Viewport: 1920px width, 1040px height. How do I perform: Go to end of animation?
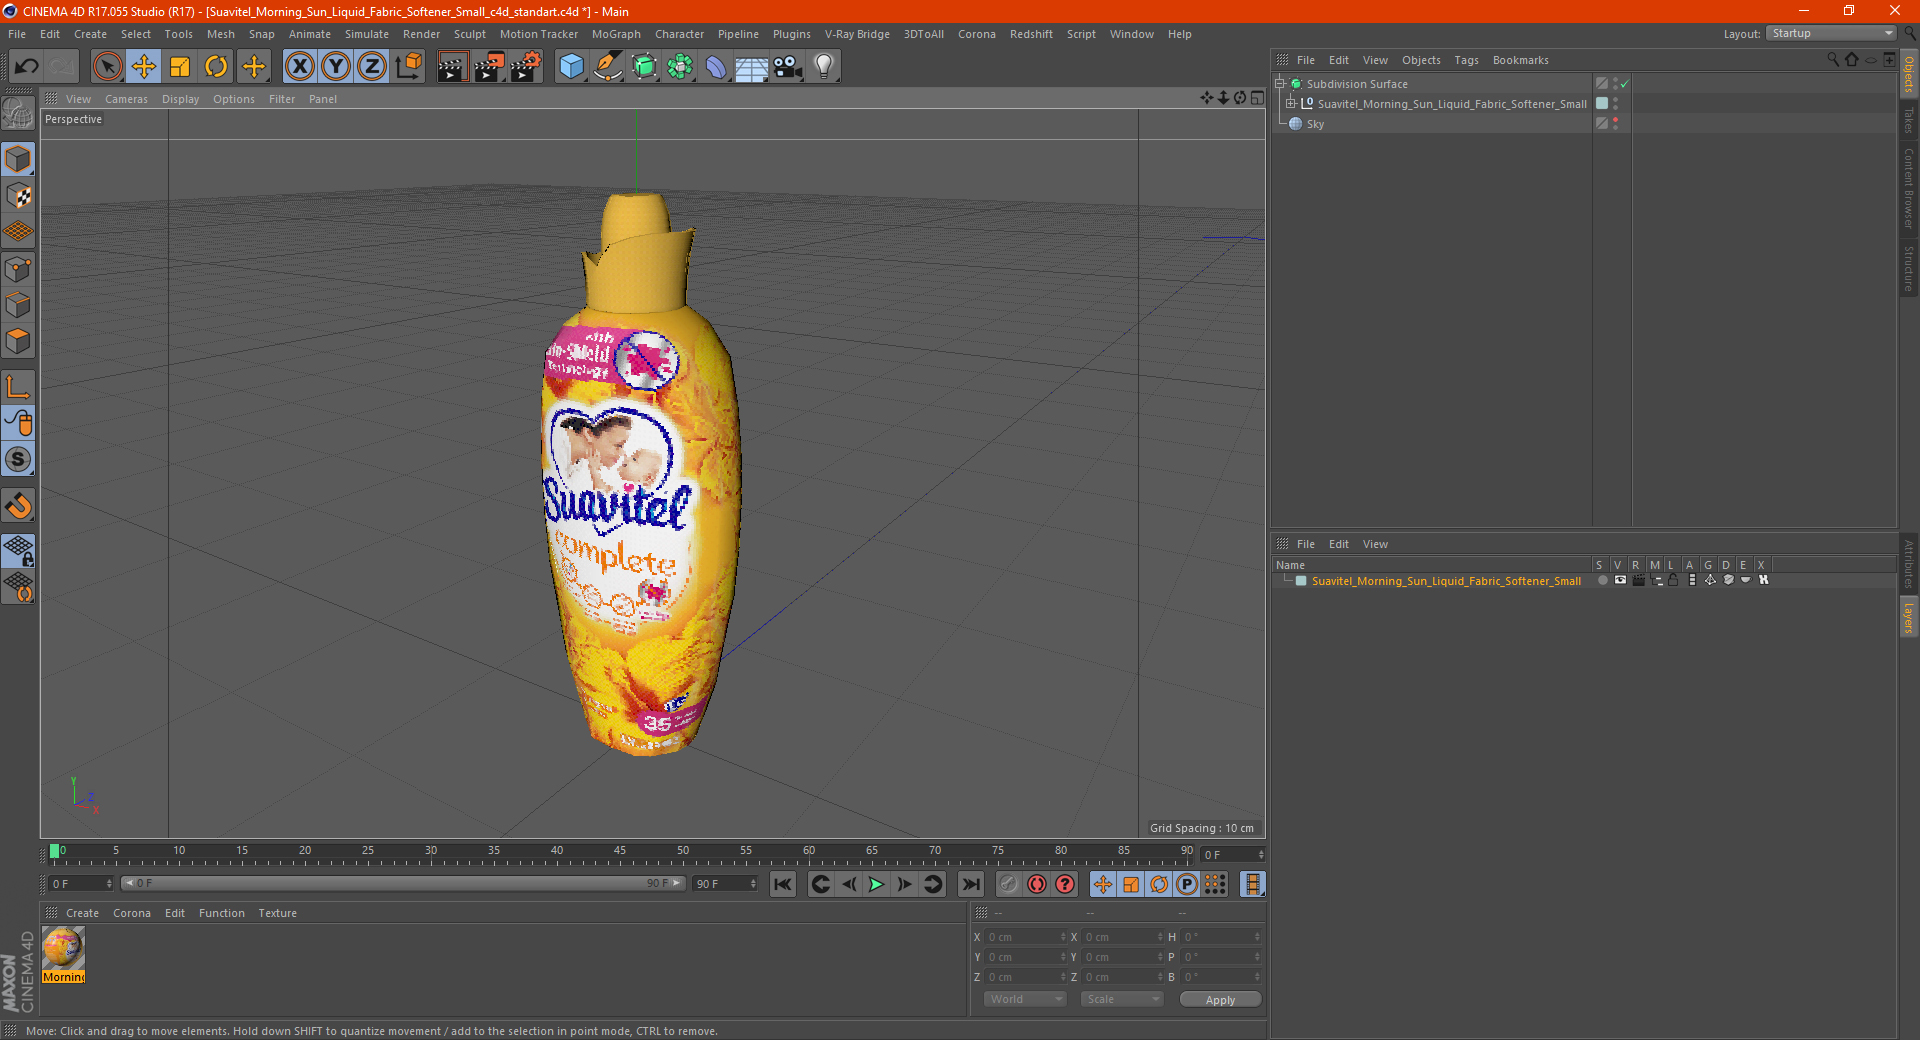coord(970,884)
